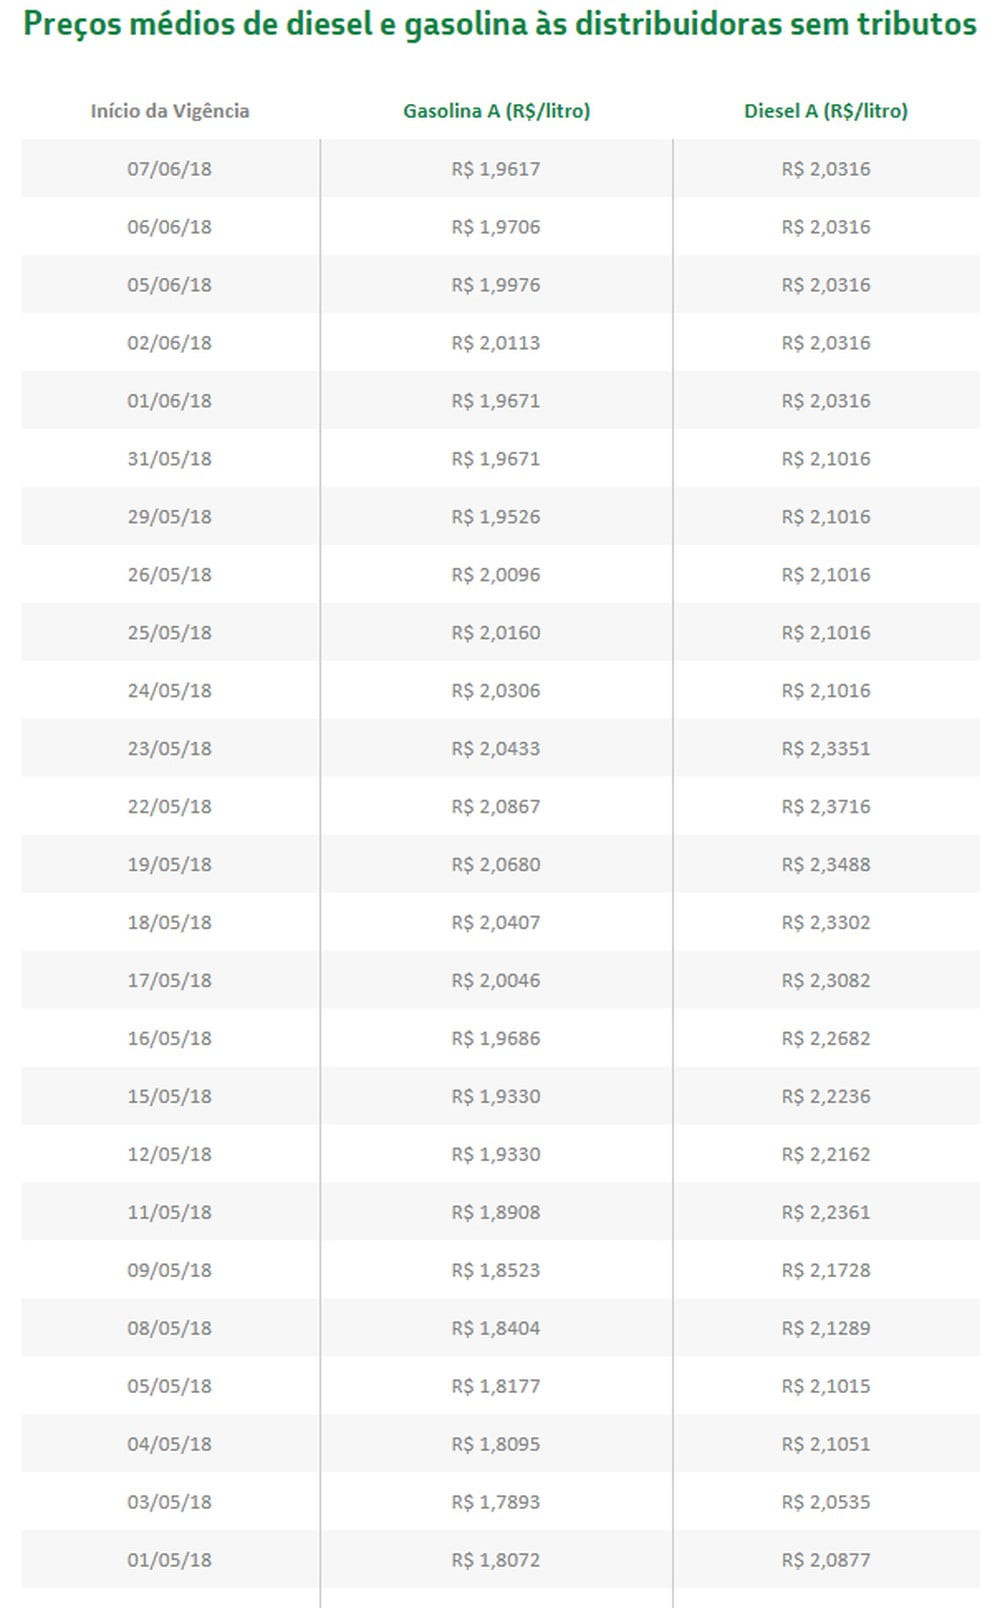Click the 01/05/18 date cell

[x=169, y=1561]
